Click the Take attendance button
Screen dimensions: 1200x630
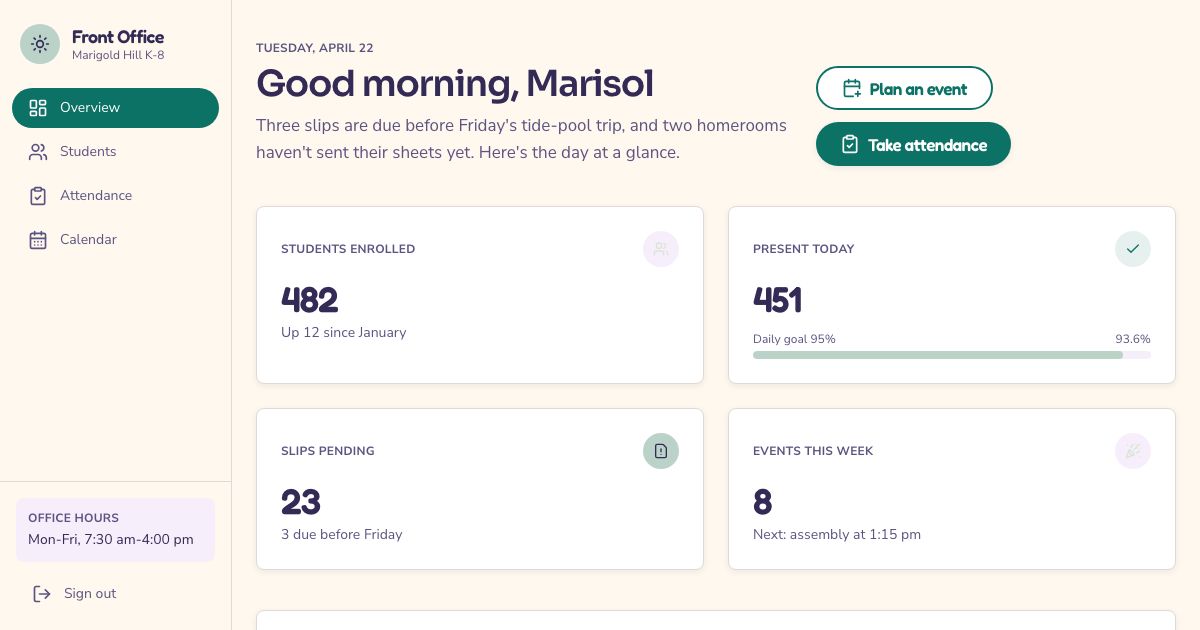913,144
